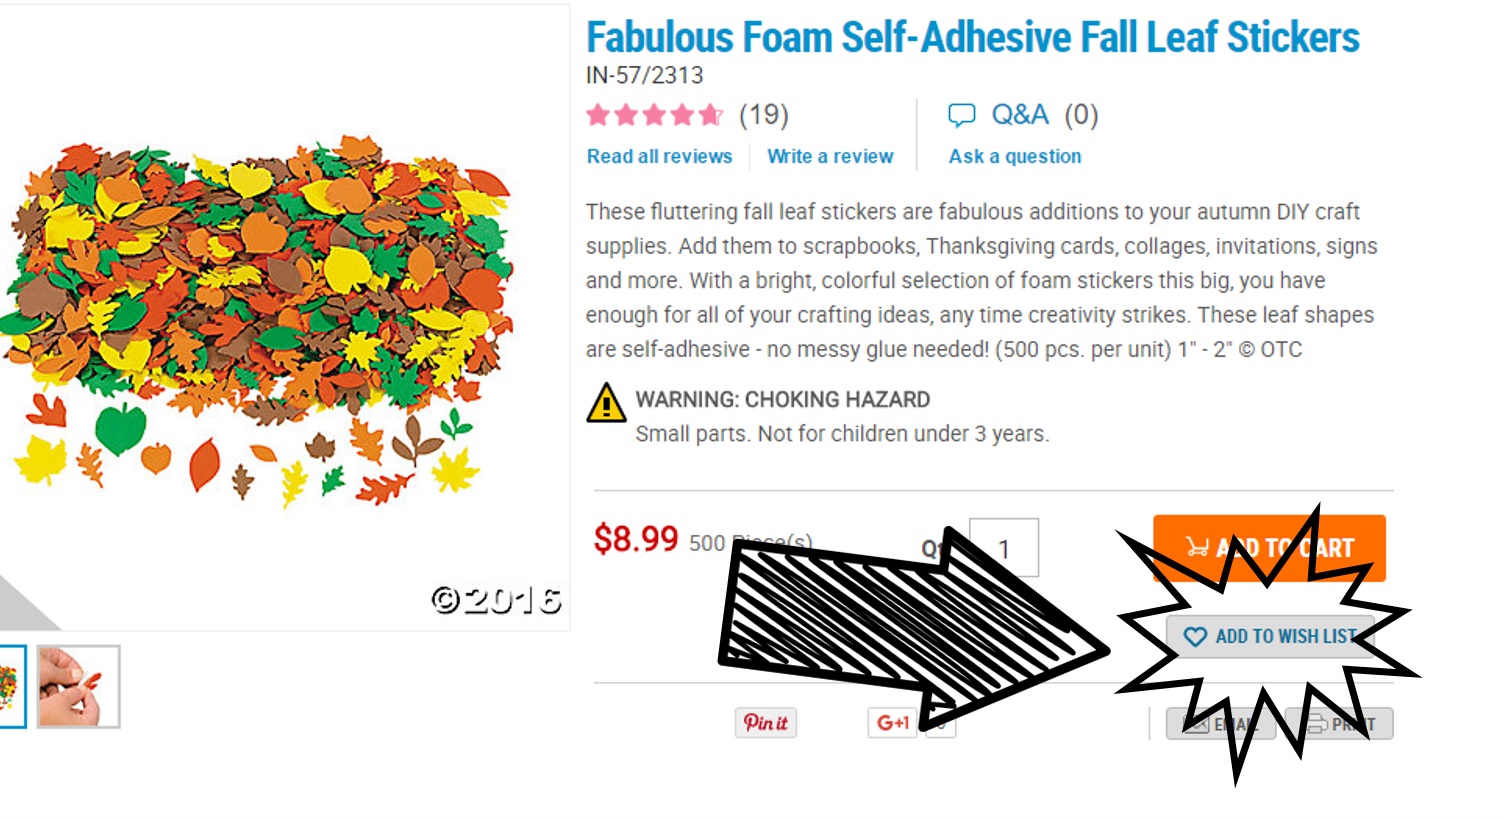Open the Q&A speech bubble icon

click(x=962, y=114)
